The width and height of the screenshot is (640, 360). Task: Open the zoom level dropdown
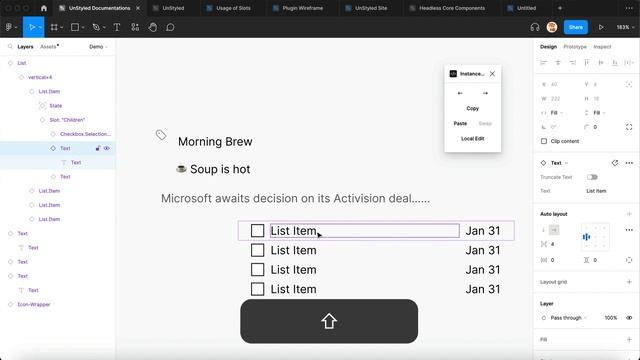point(625,27)
